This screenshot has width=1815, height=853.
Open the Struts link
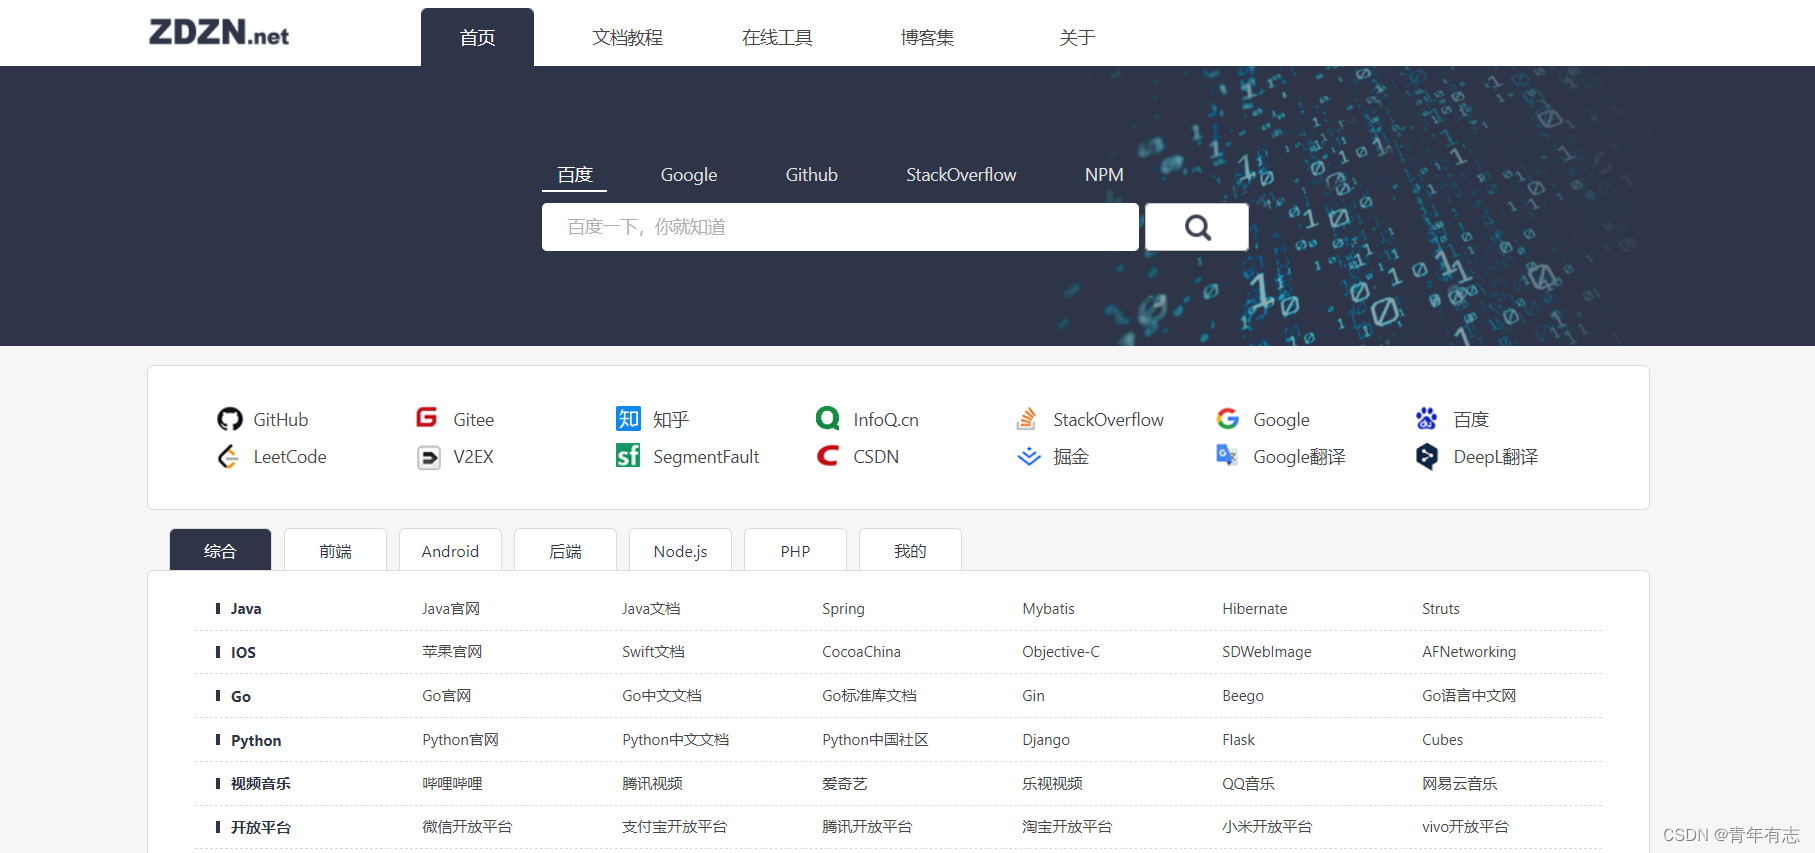tap(1440, 608)
